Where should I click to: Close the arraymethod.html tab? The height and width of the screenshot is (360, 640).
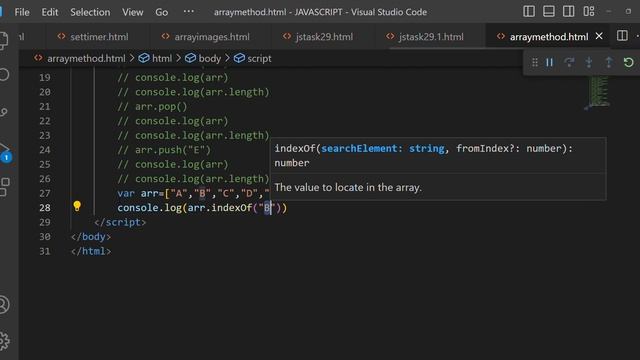599,36
